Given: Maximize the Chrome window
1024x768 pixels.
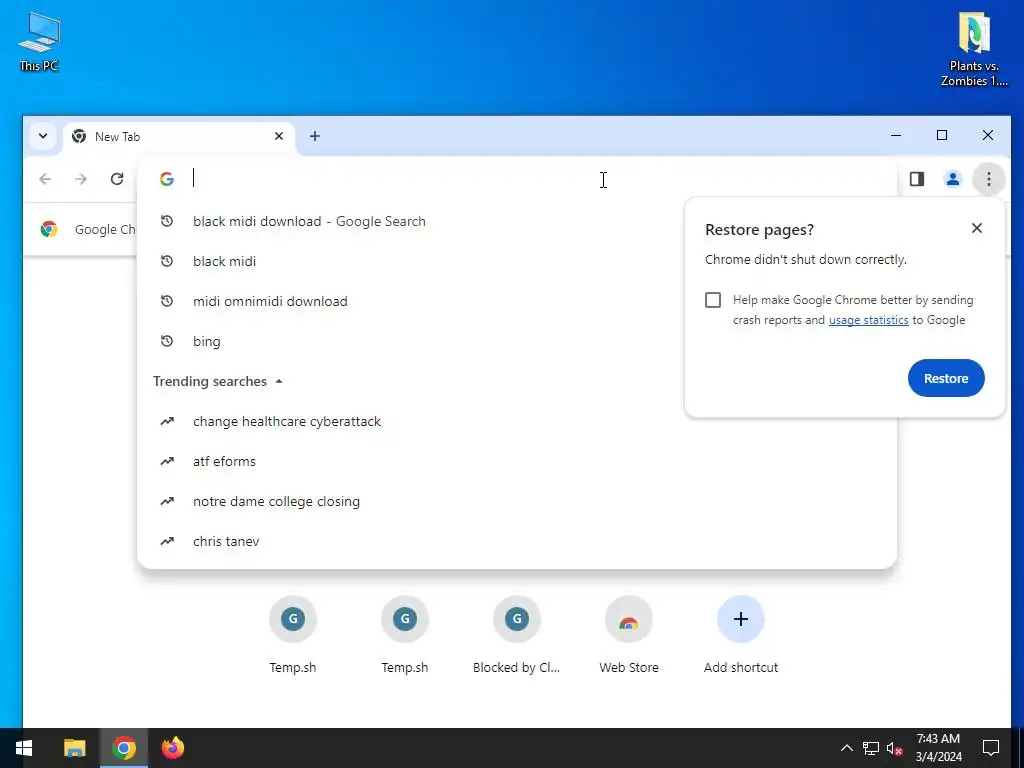Looking at the screenshot, I should point(942,135).
